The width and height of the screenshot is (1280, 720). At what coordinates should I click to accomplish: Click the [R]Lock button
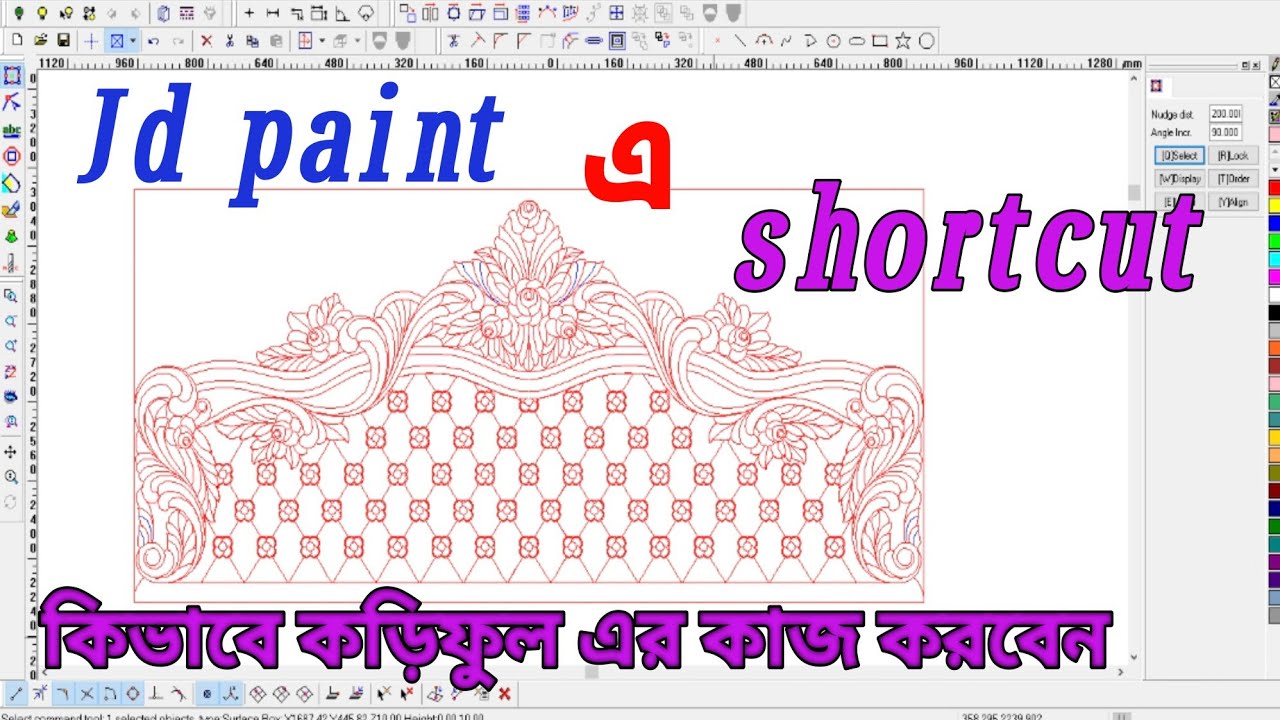click(x=1233, y=156)
